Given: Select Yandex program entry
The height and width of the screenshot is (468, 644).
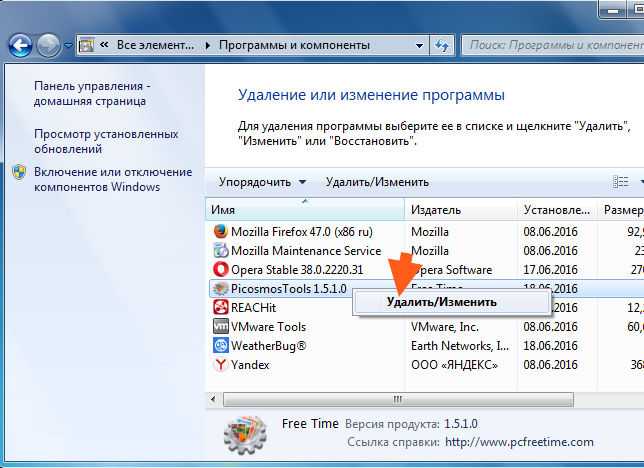Looking at the screenshot, I should coord(425,365).
